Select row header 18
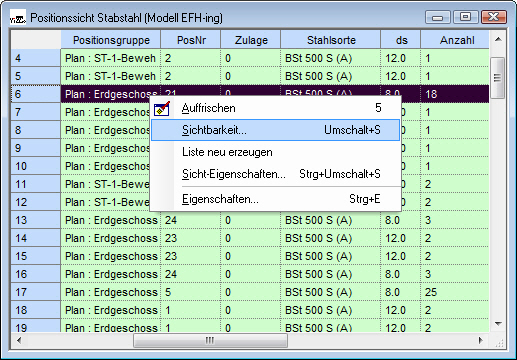Screen dimensions: 517x360 point(36,310)
